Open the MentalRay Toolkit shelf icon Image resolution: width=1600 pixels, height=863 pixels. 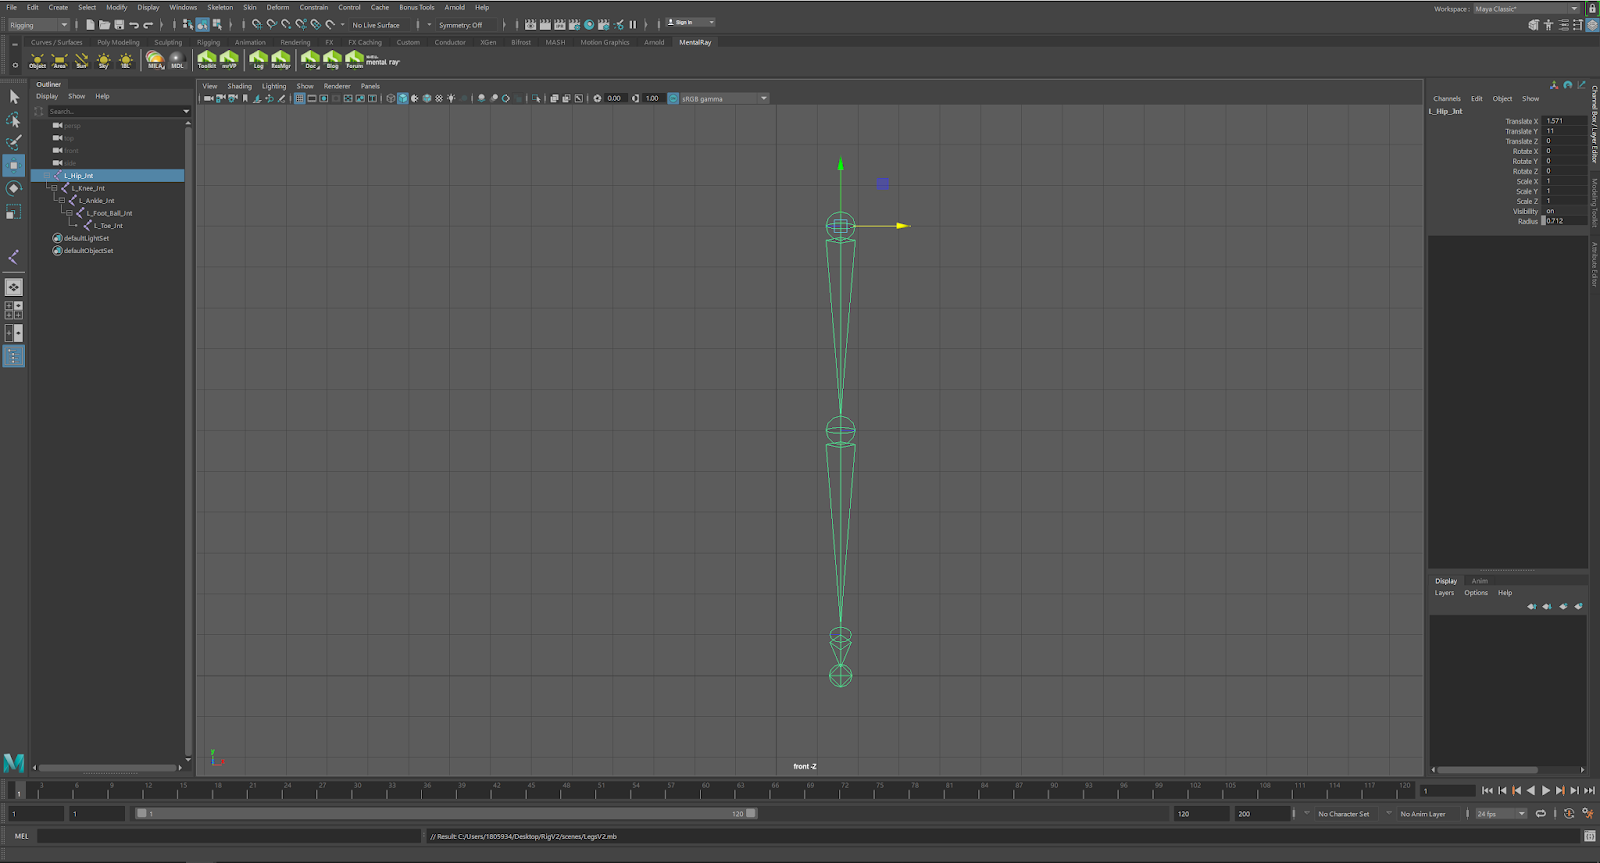pos(207,61)
